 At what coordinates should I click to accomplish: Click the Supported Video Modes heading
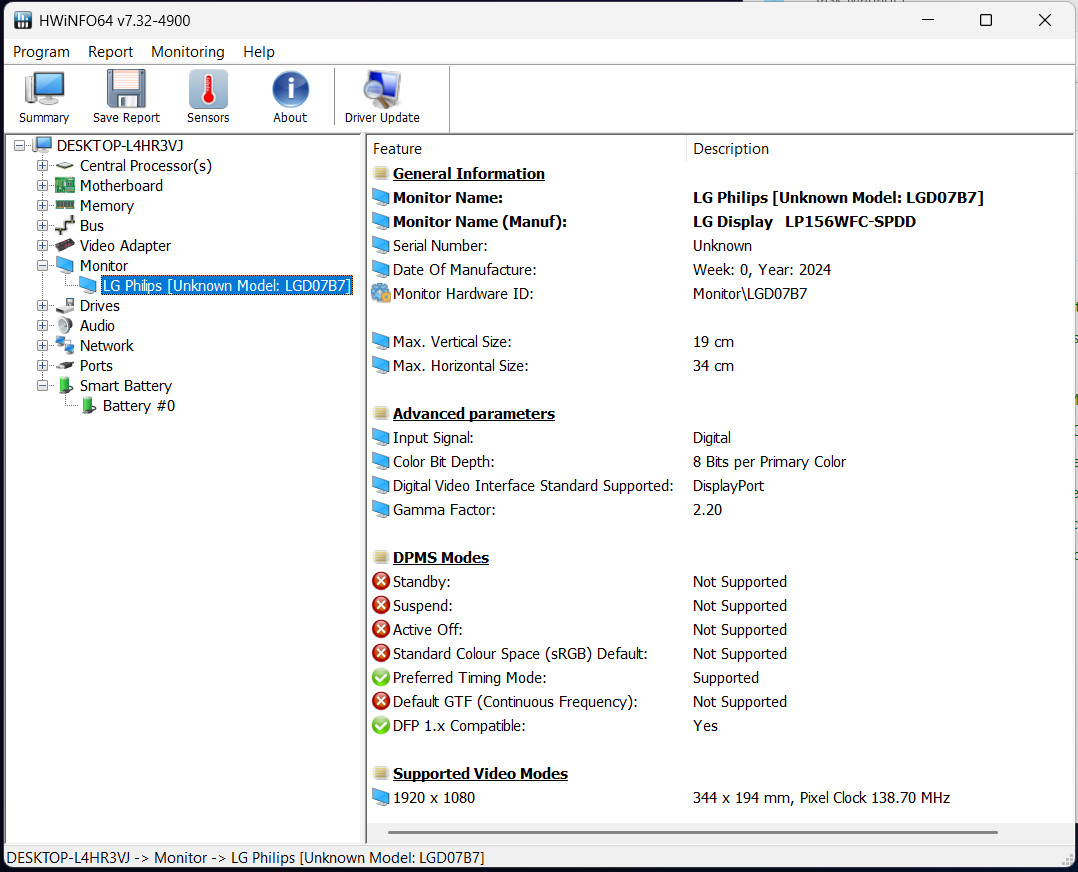coord(480,774)
